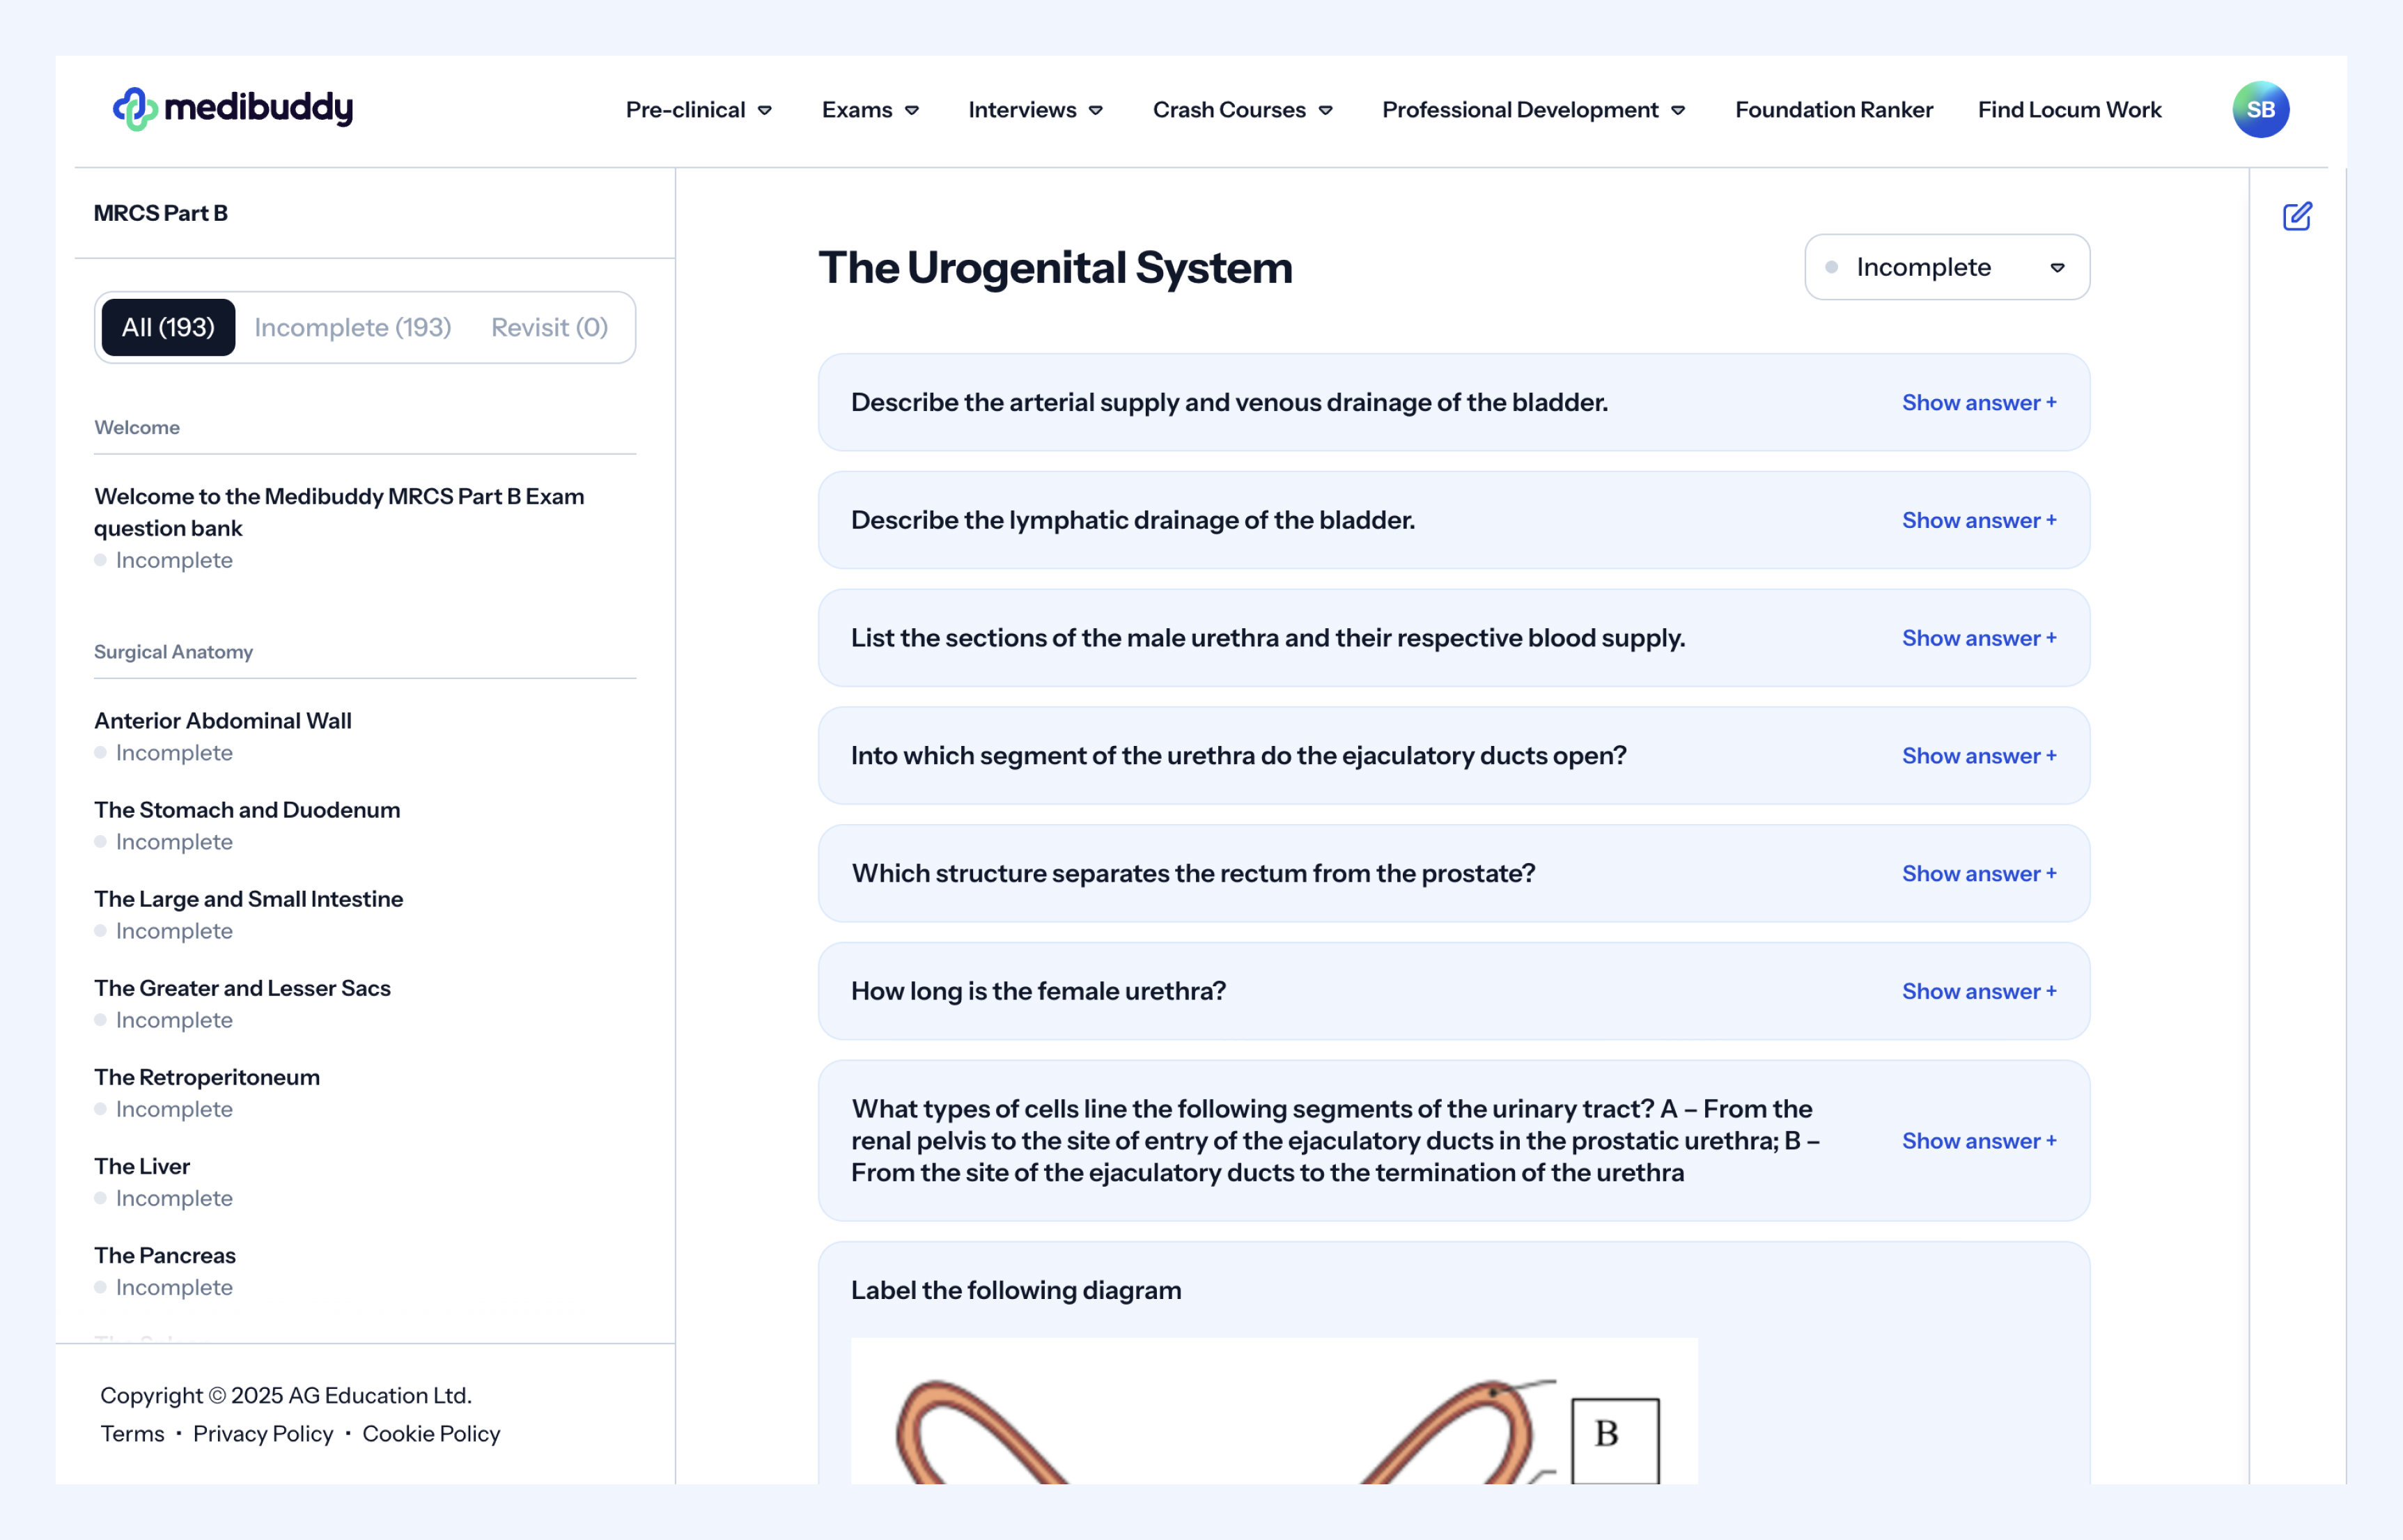The height and width of the screenshot is (1540, 2403).
Task: Click the Crash Courses chevron arrow
Action: coord(1326,111)
